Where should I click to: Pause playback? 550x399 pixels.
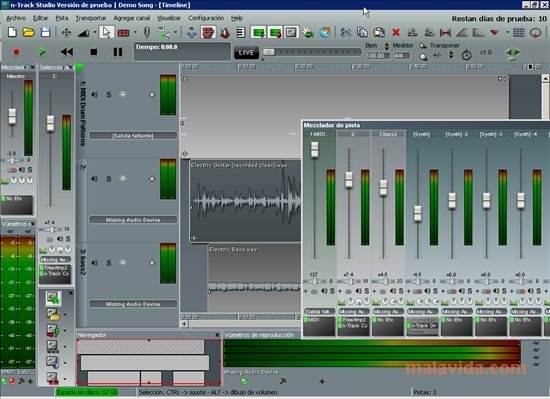pos(118,52)
